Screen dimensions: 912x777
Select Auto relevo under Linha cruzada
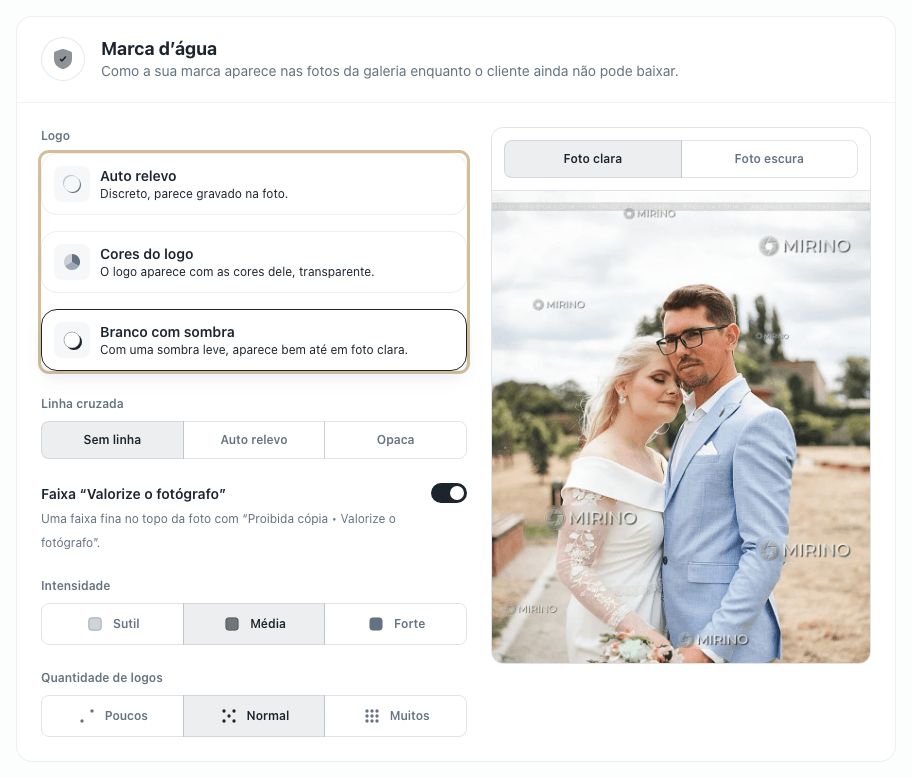pos(254,440)
